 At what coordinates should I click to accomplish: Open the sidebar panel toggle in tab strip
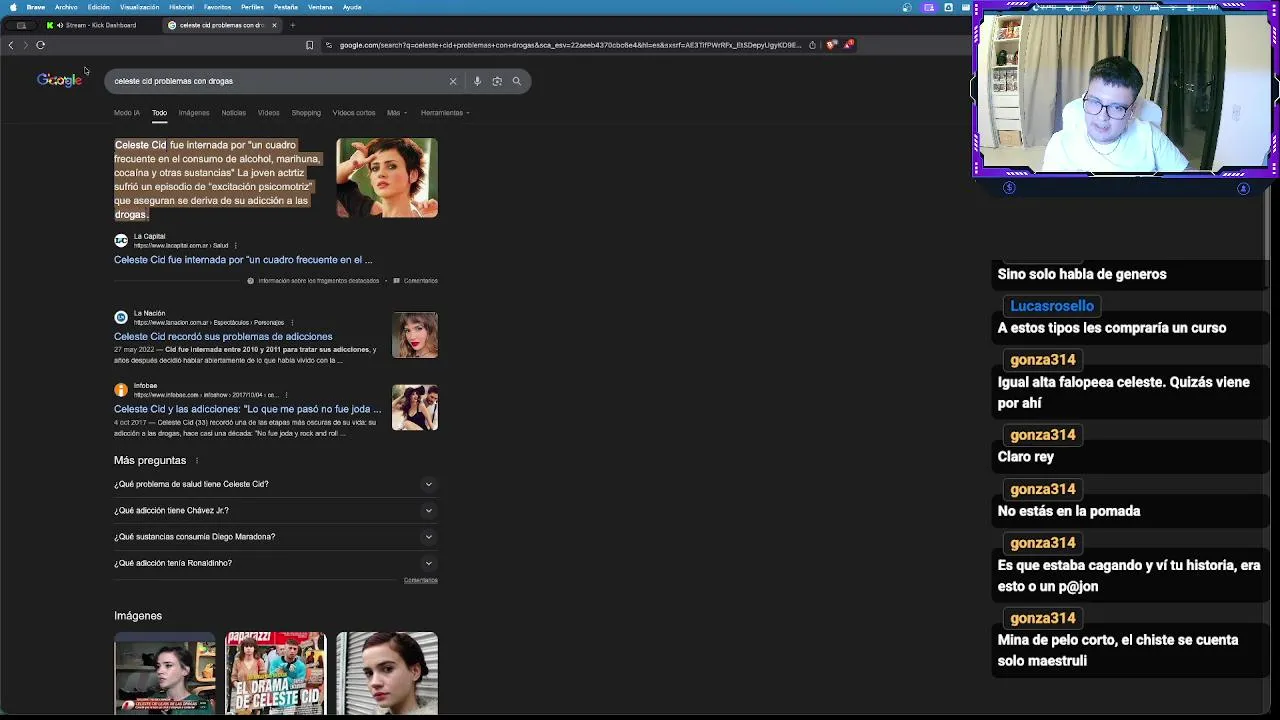click(x=21, y=25)
